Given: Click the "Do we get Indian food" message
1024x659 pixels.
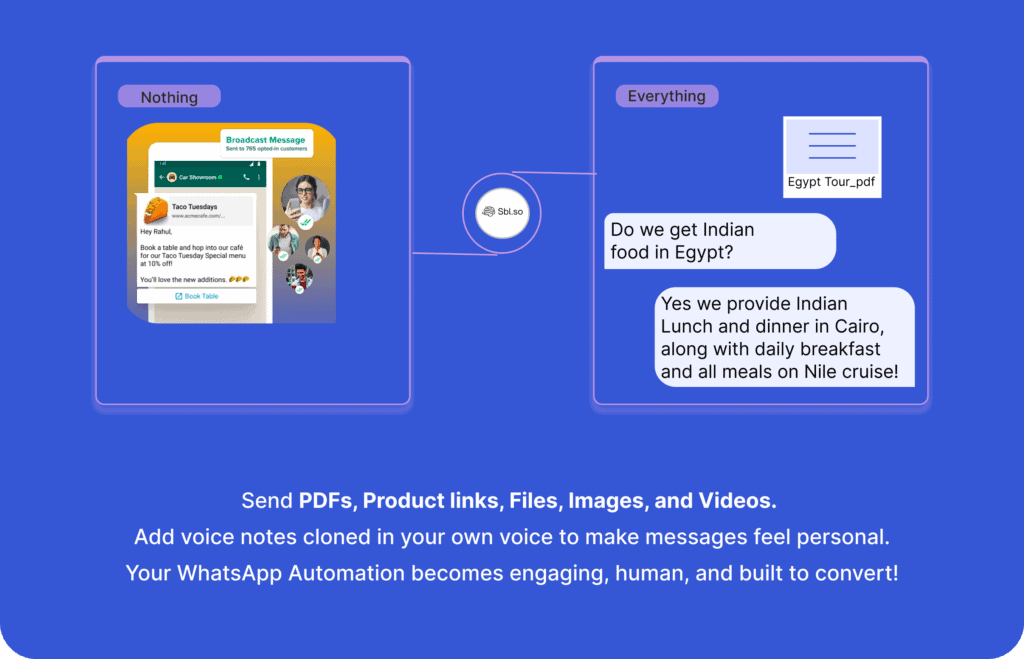Looking at the screenshot, I should [718, 241].
